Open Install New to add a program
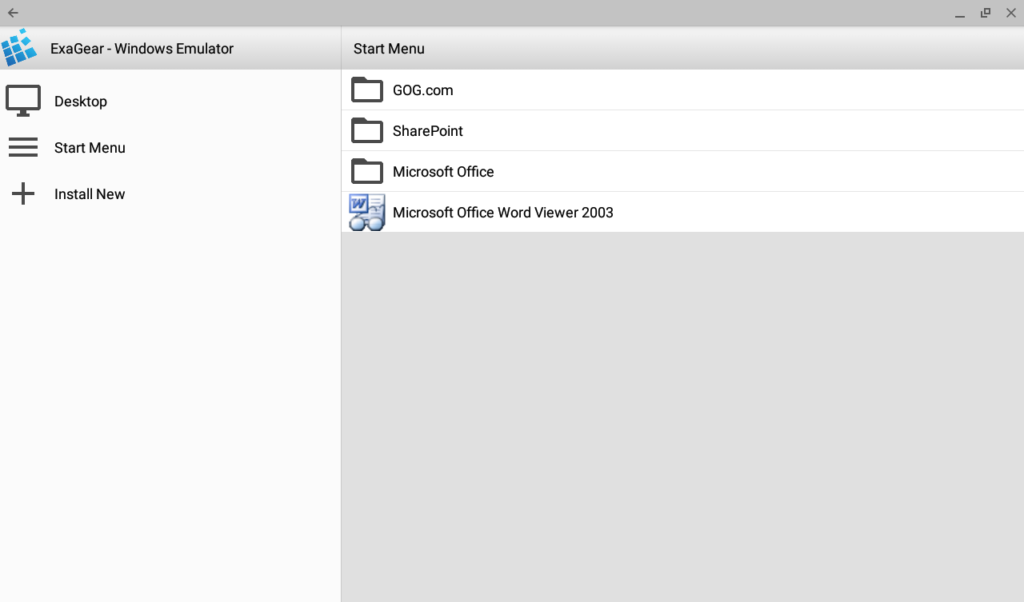The image size is (1024, 602). (x=90, y=193)
